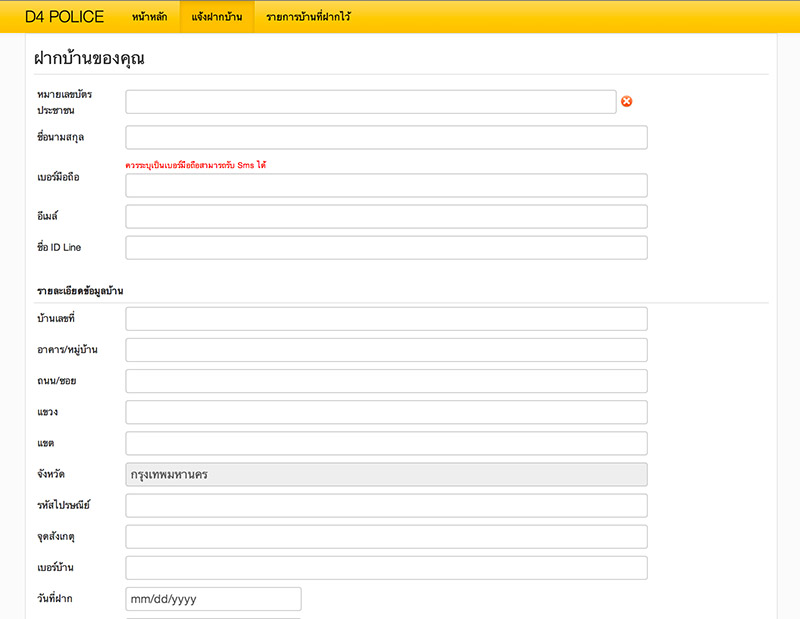Screen dimensions: 800x619
Task: Focus the เขต text box
Action: (x=386, y=443)
